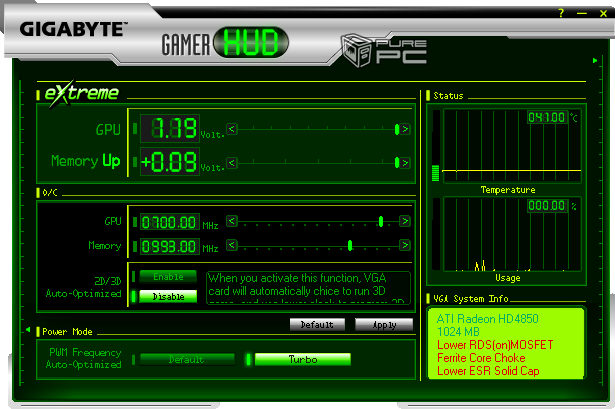The width and height of the screenshot is (615, 409).
Task: Click the temperature level bar meter
Action: coord(435,145)
